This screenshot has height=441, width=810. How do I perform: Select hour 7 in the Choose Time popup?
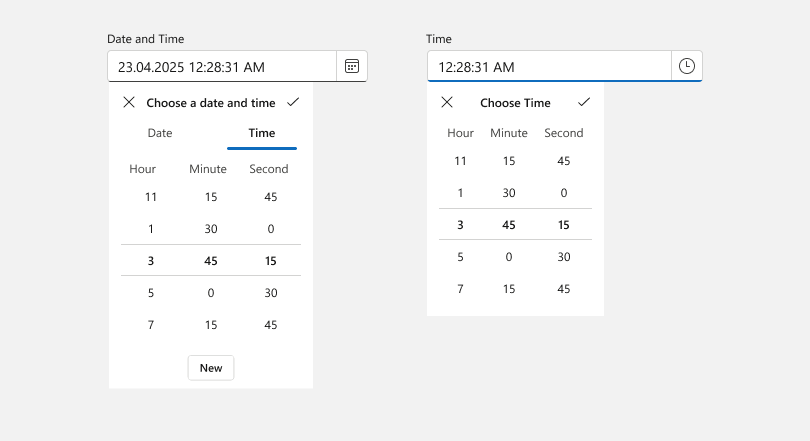click(x=461, y=289)
